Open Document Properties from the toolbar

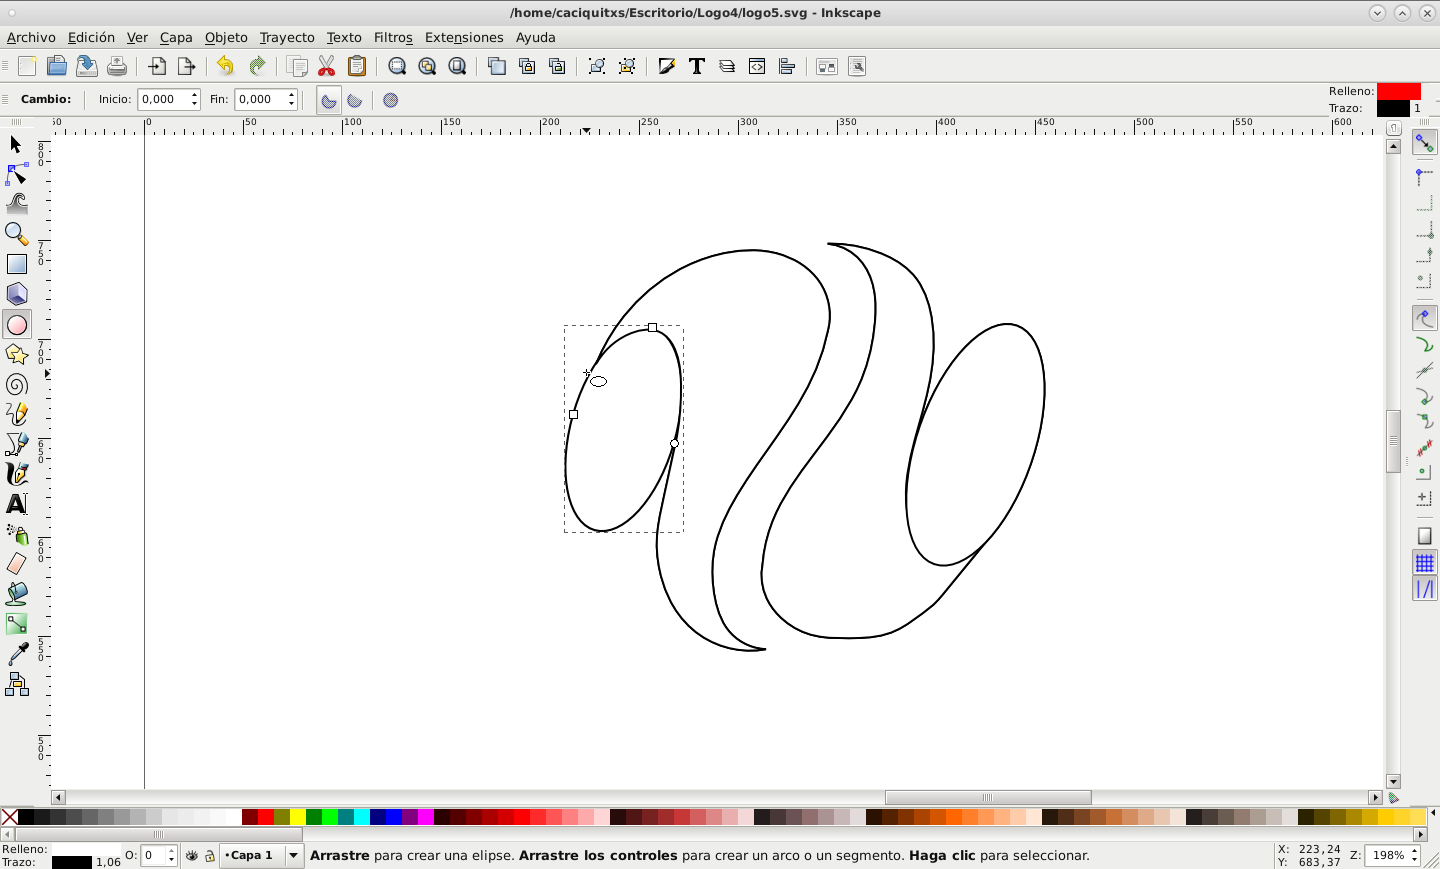[x=857, y=66]
